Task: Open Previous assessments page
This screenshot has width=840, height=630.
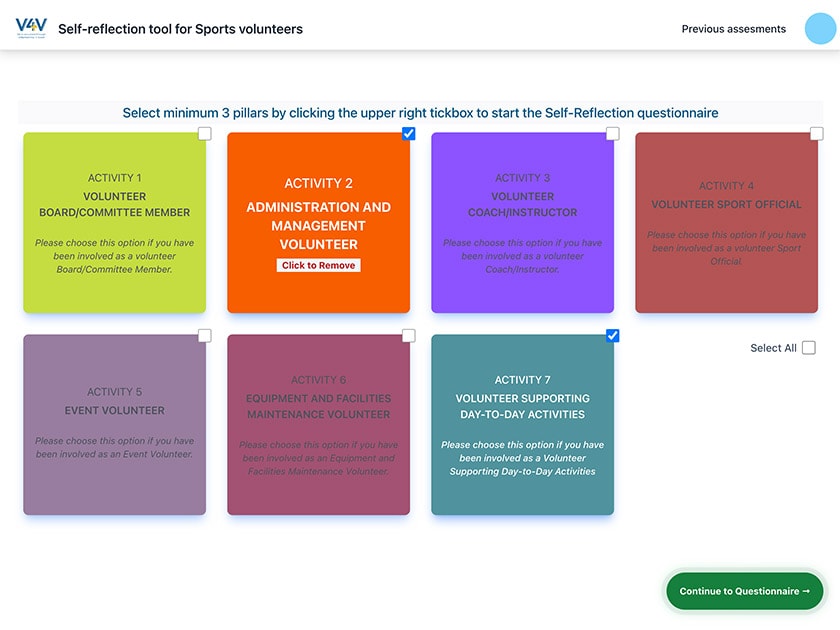Action: pyautogui.click(x=733, y=29)
